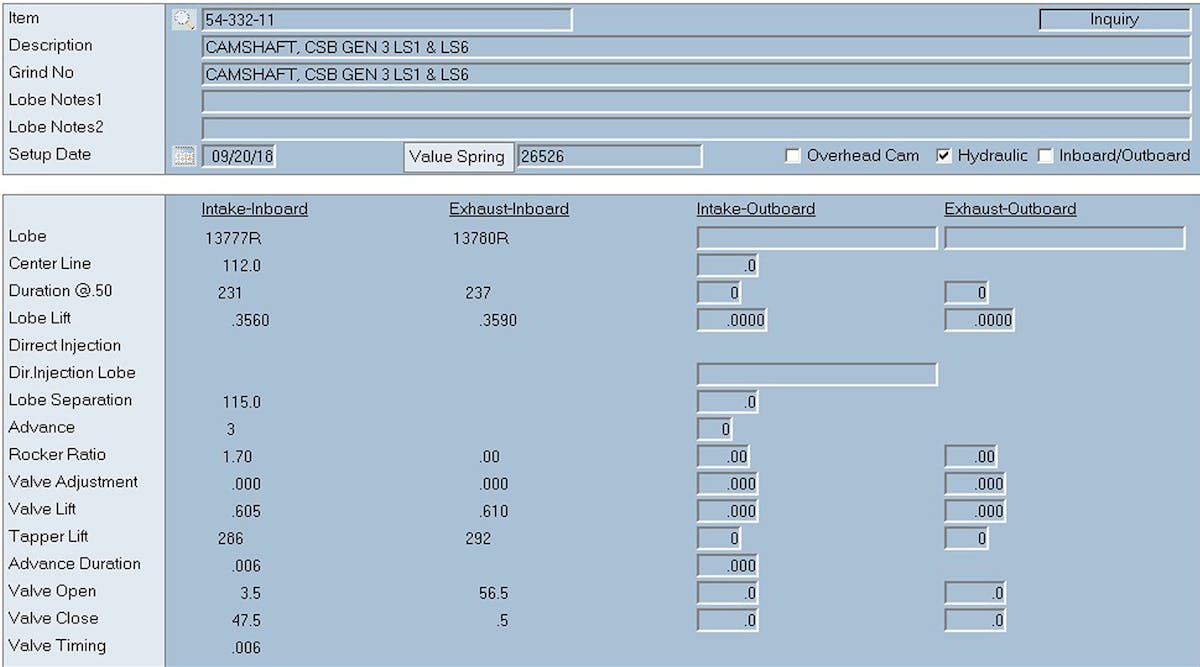Viewport: 1200px width, 667px height.
Task: Click the Dir.Injection Lobe outboard field
Action: [816, 374]
